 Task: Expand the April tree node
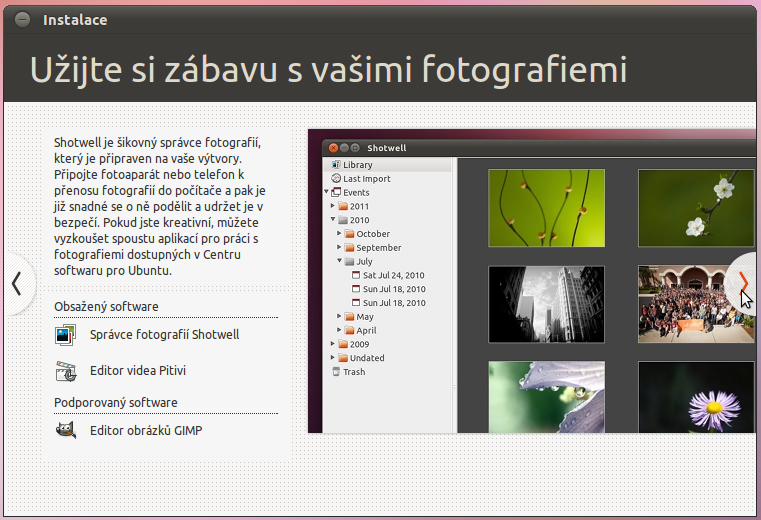pyautogui.click(x=339, y=330)
